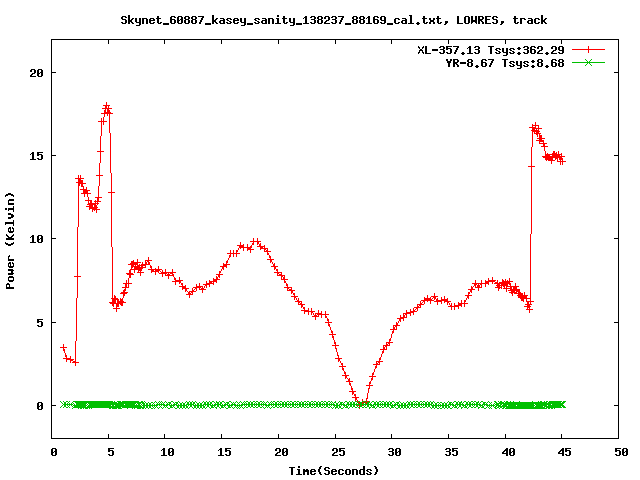
Task: Click the y-axis tick label 20
Action: [36, 73]
